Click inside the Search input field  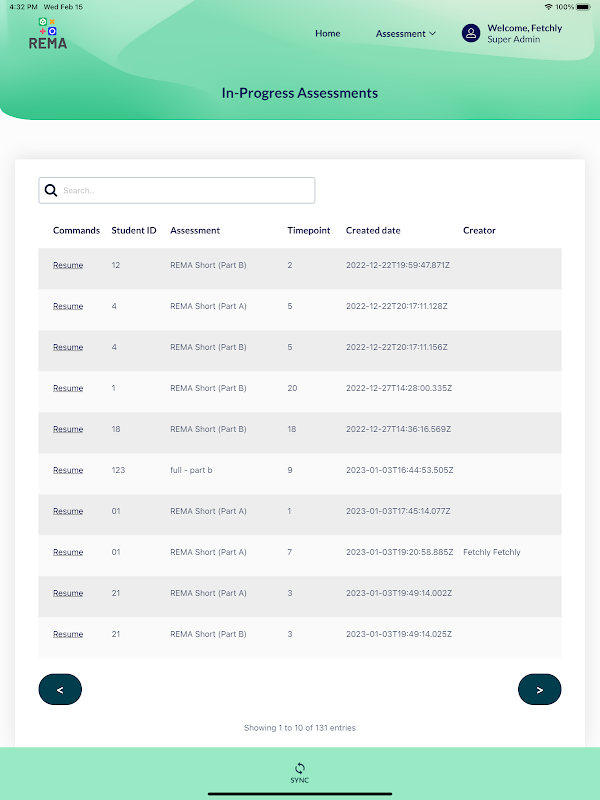(177, 190)
